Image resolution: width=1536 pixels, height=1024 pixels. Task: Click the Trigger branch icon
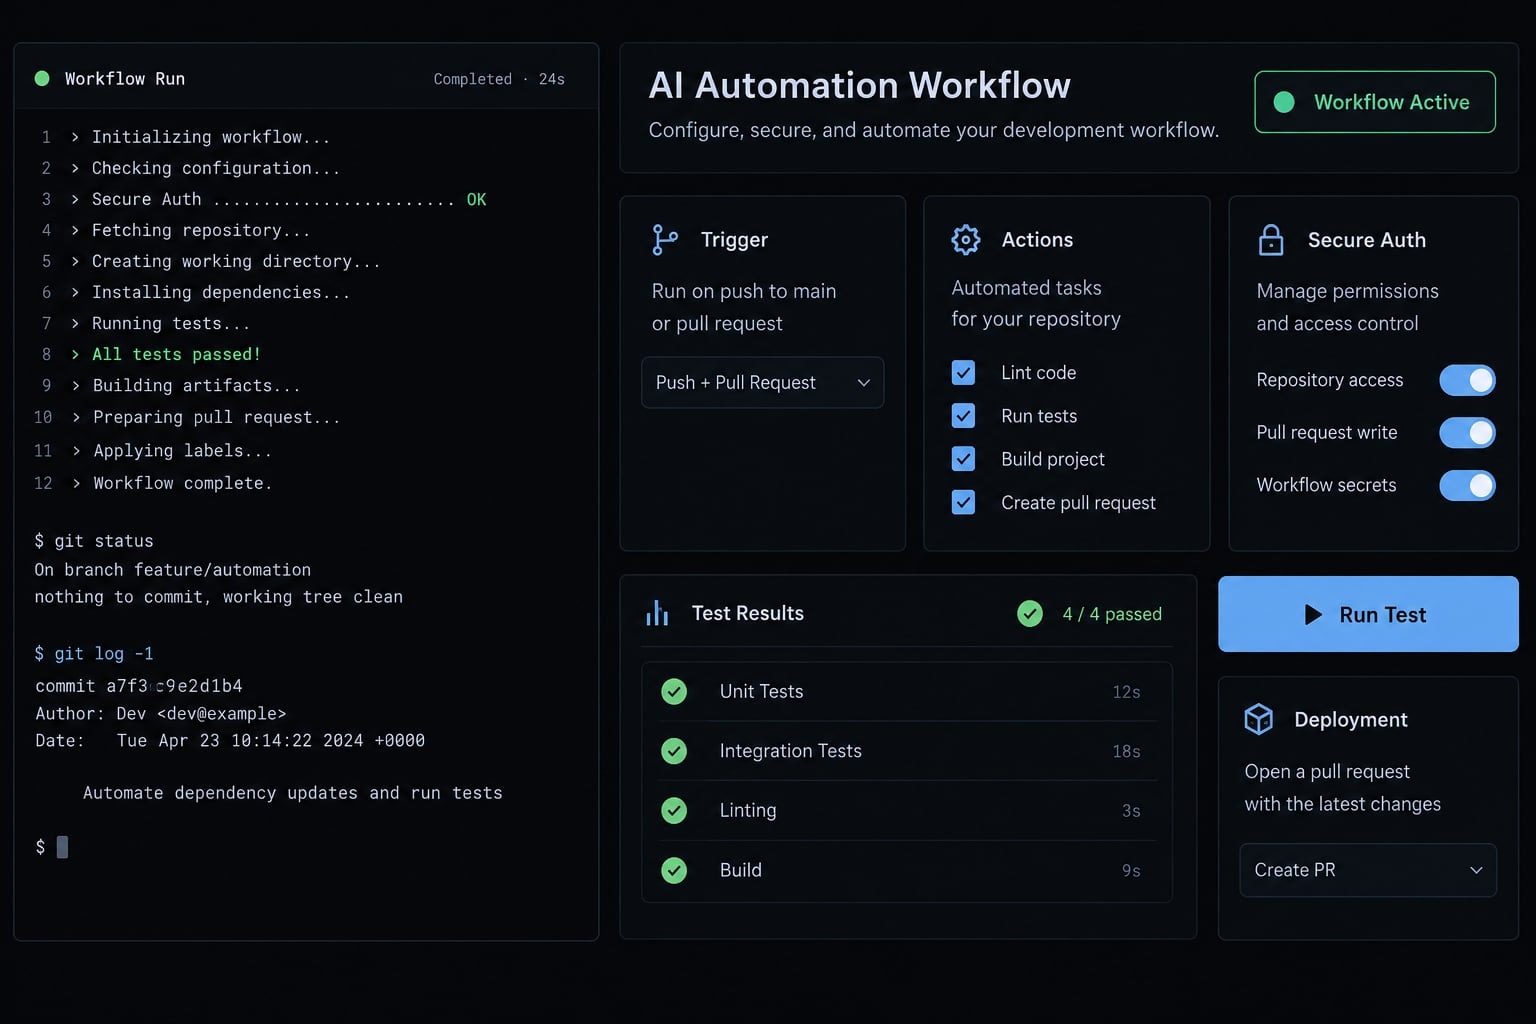(665, 240)
